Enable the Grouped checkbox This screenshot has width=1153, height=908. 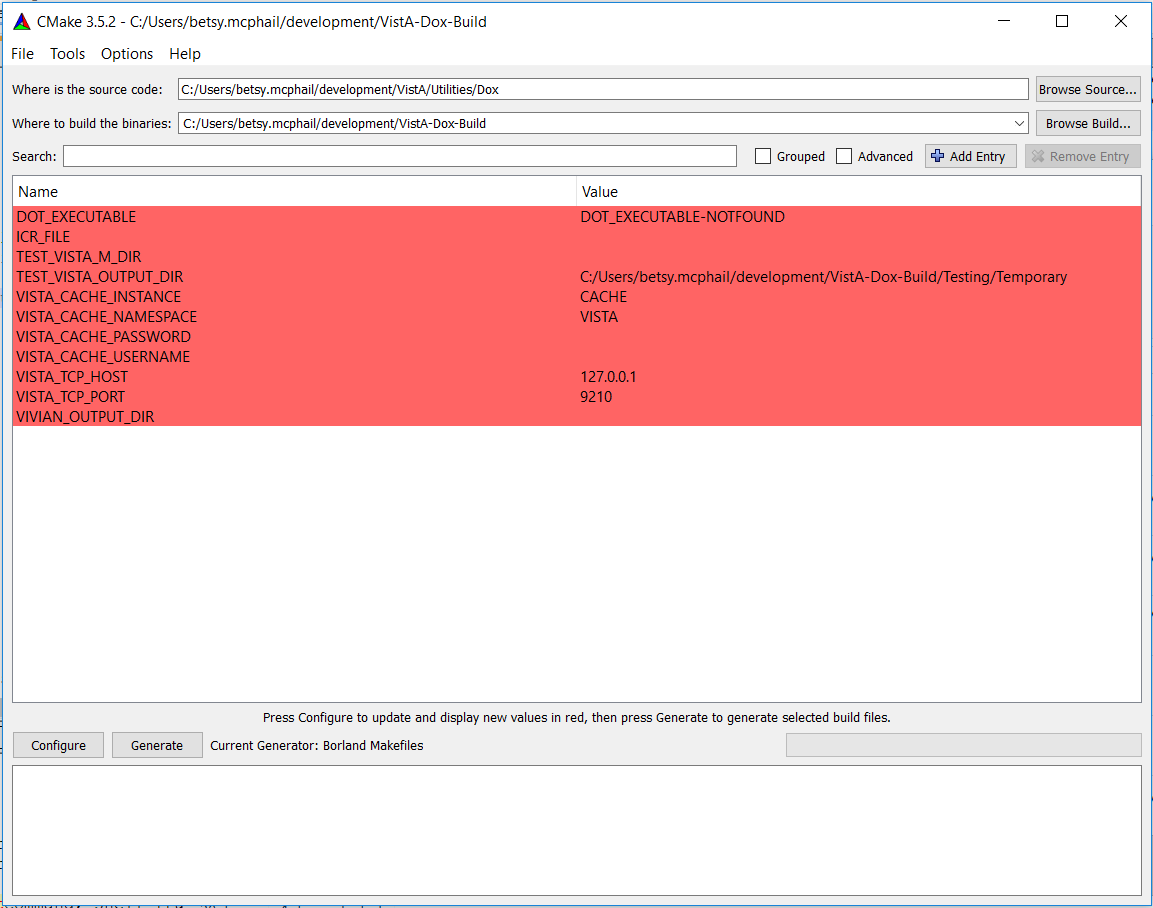coord(763,156)
